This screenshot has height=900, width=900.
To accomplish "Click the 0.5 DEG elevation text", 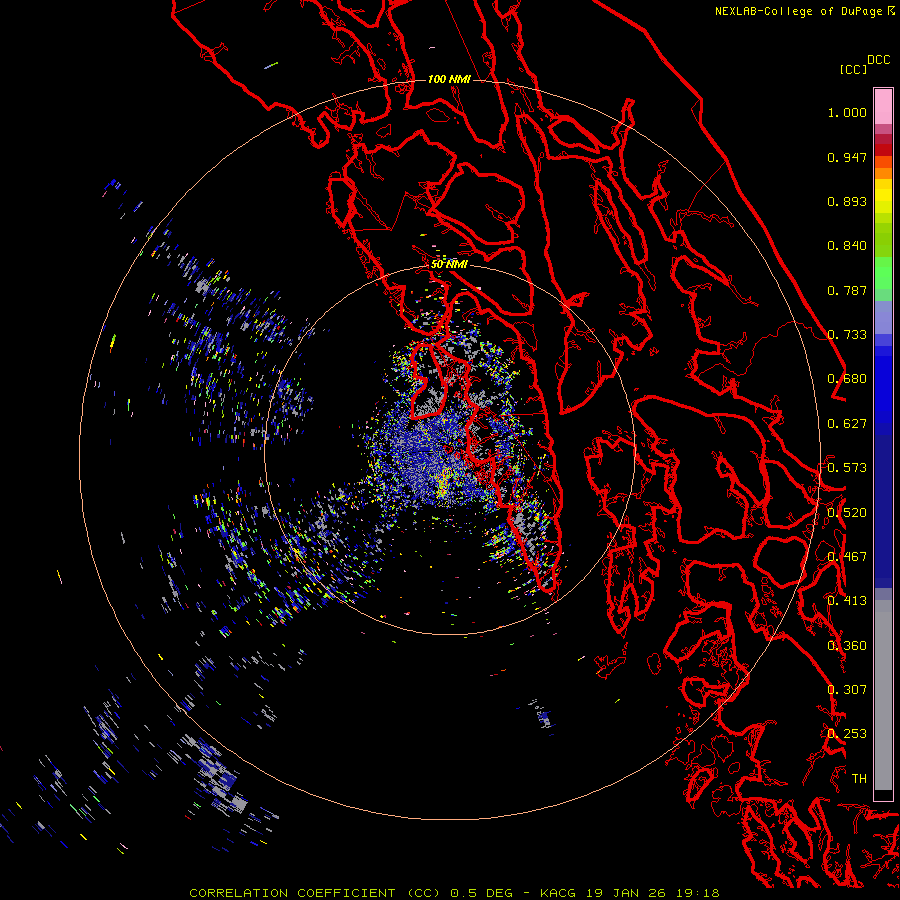I will click(481, 893).
